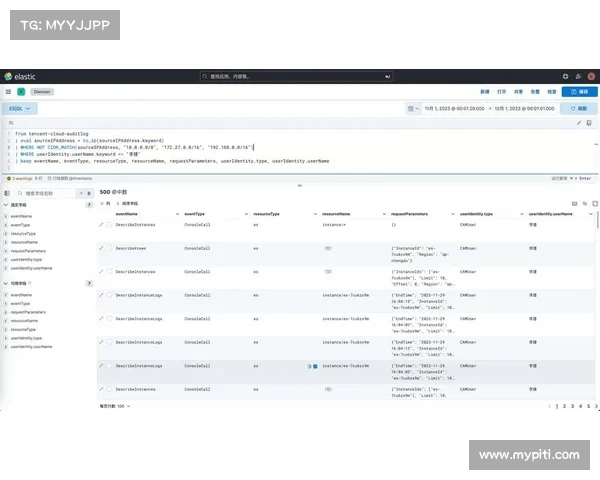Open the hamburger navigation menu
Screen dimensions: 600x480
point(7,91)
